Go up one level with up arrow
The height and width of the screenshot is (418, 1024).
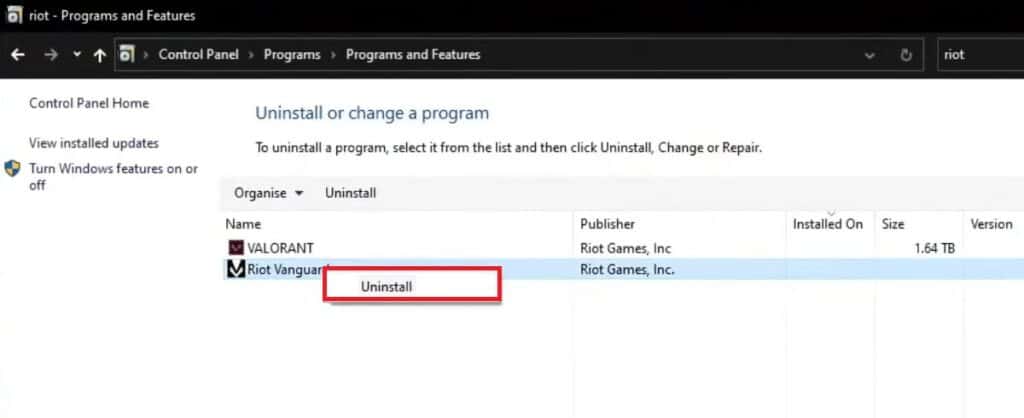(x=99, y=56)
